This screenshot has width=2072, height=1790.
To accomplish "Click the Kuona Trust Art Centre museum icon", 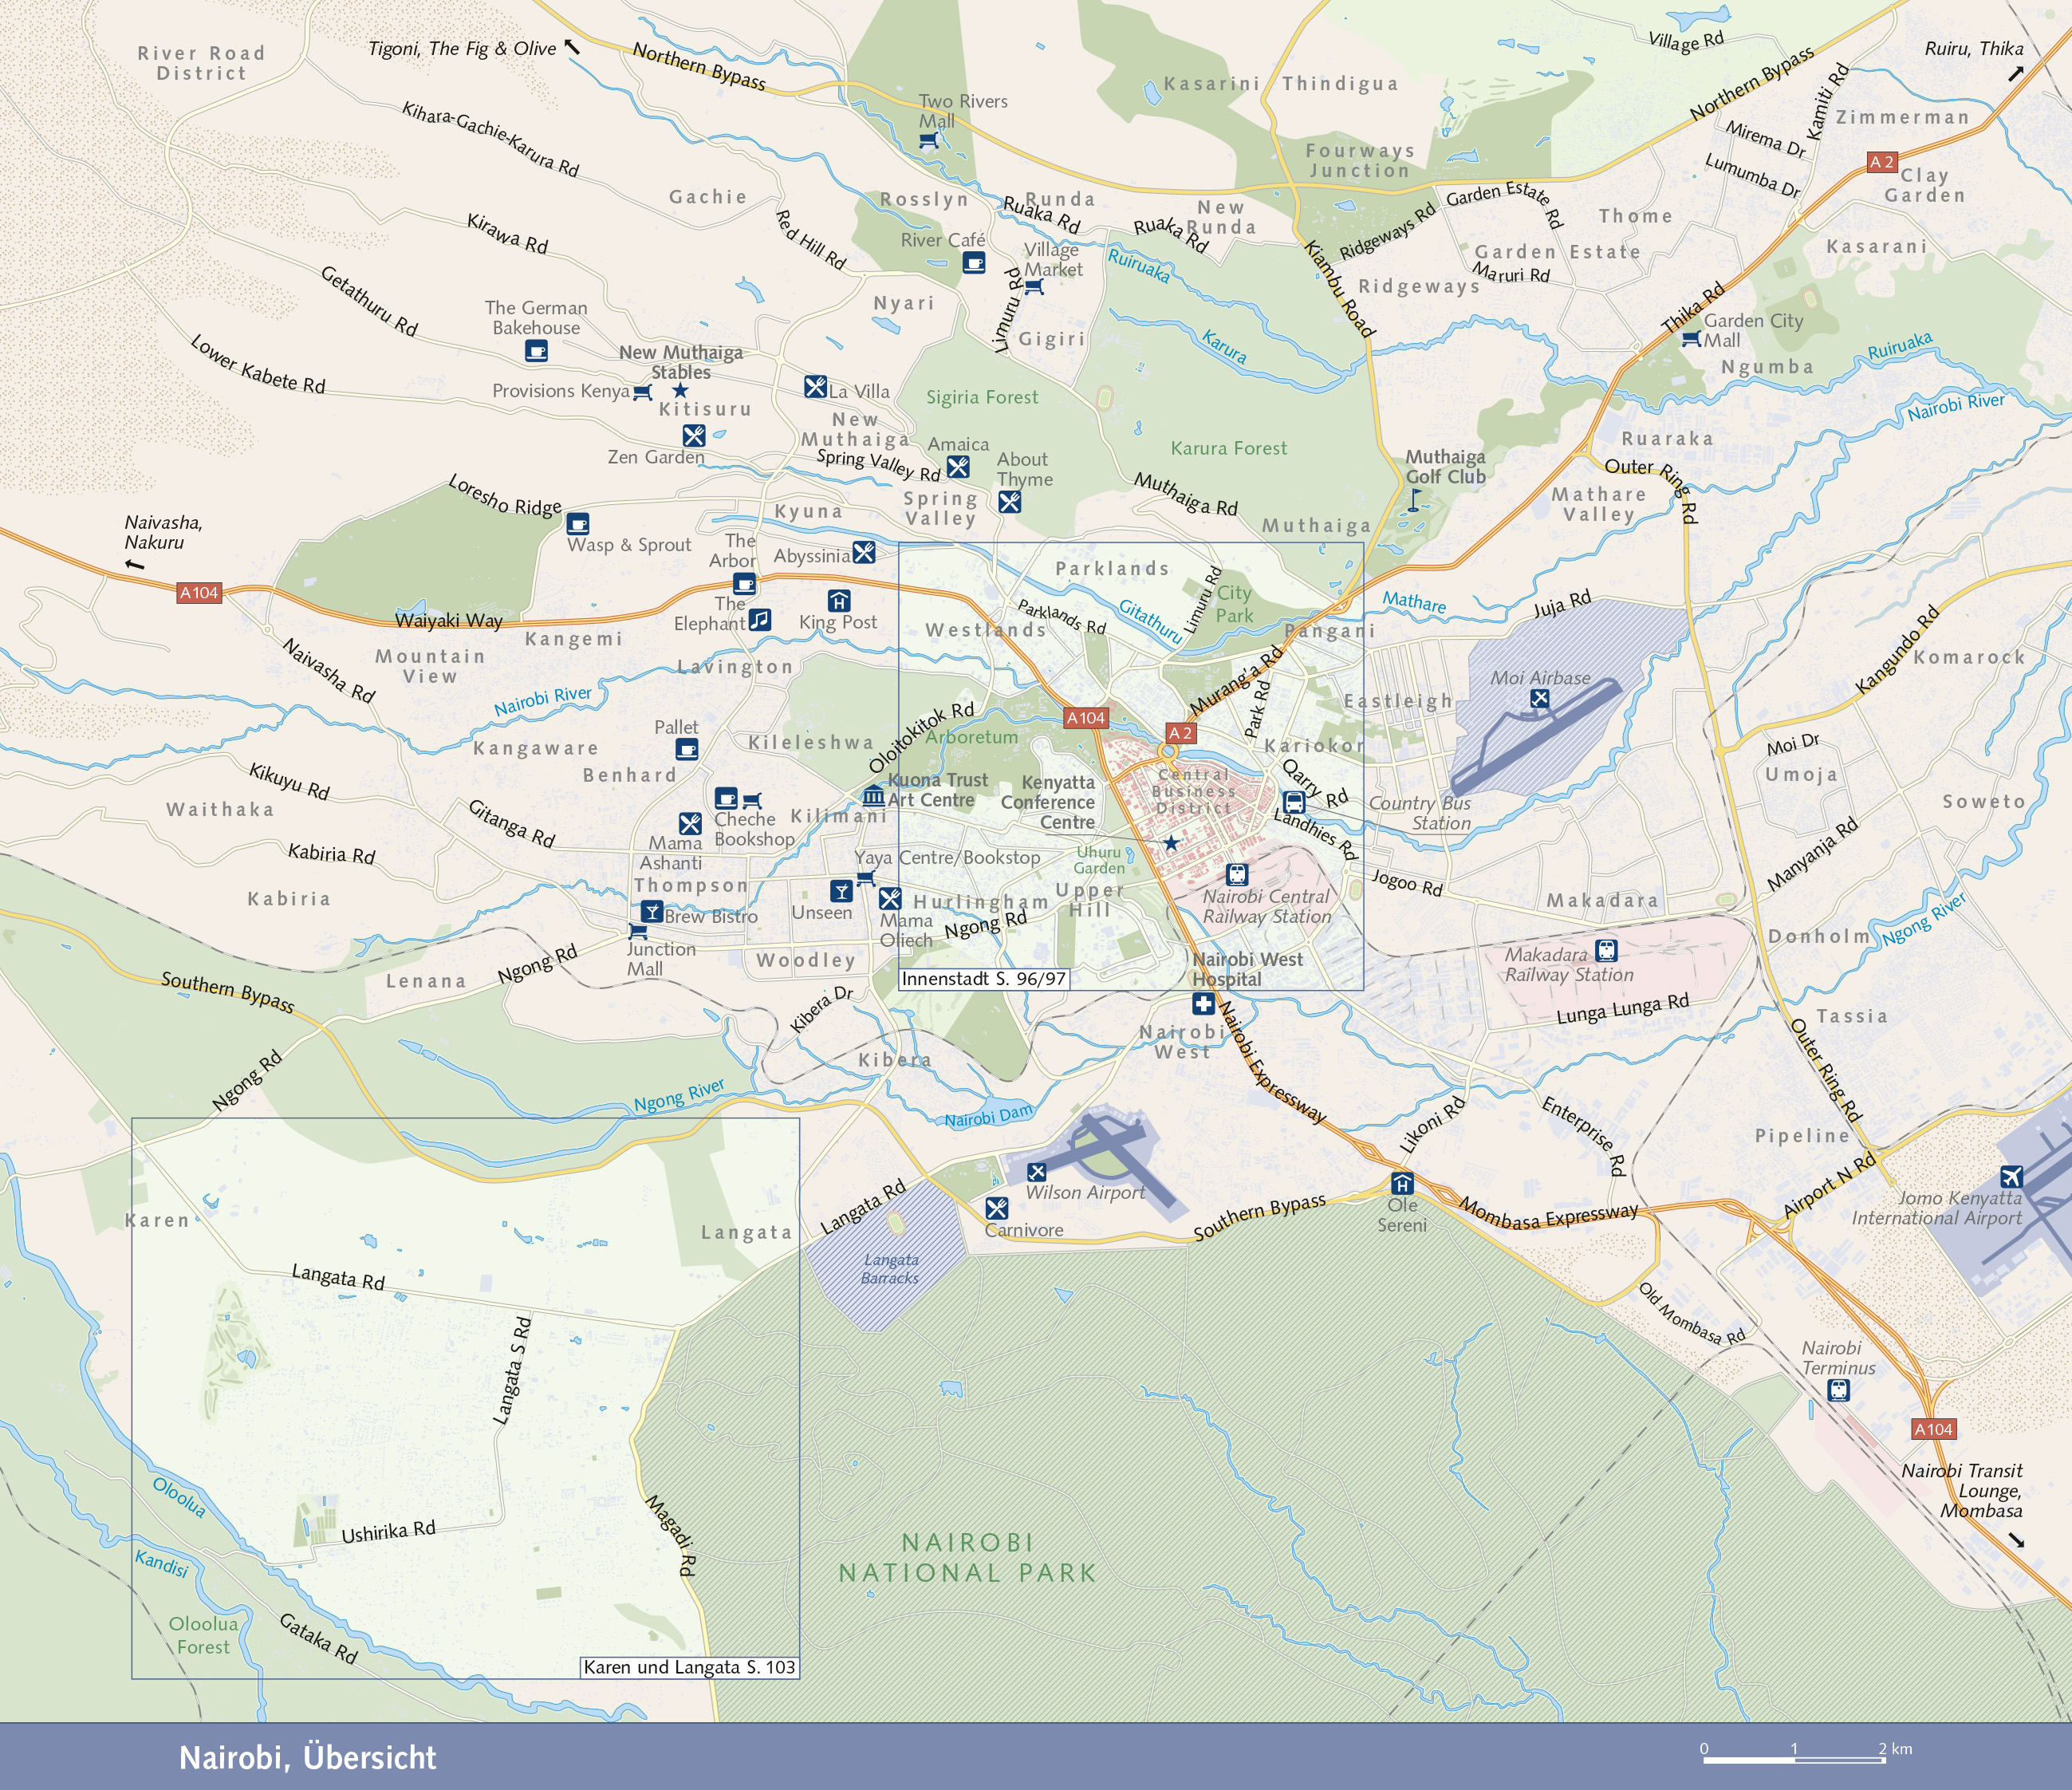I will point(873,796).
